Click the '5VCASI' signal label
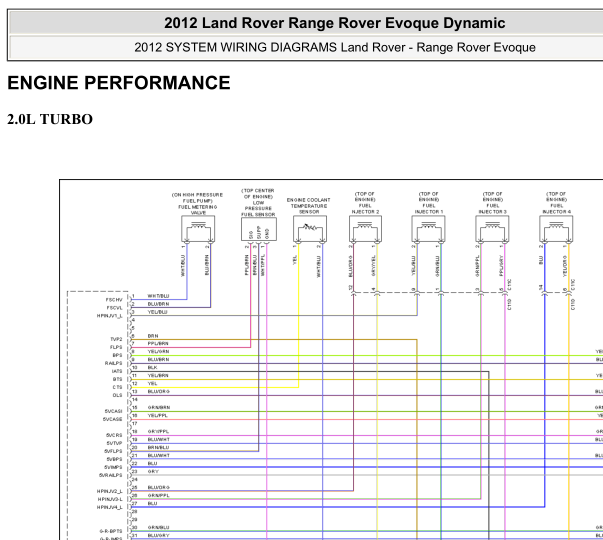The image size is (603, 540). [113, 412]
